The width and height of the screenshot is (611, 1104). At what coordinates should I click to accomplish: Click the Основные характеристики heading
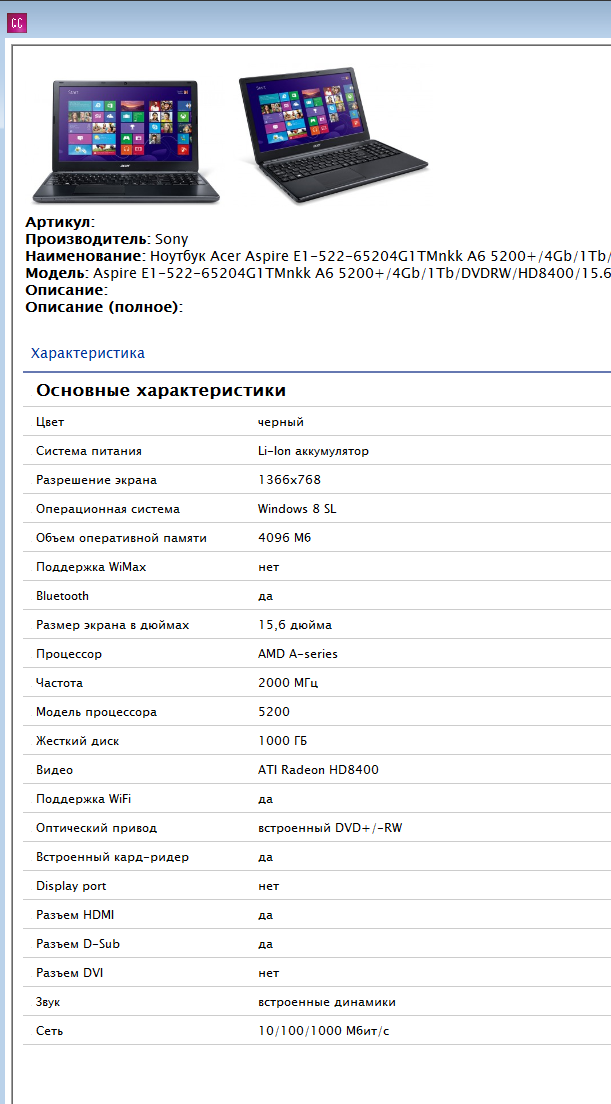pos(161,391)
